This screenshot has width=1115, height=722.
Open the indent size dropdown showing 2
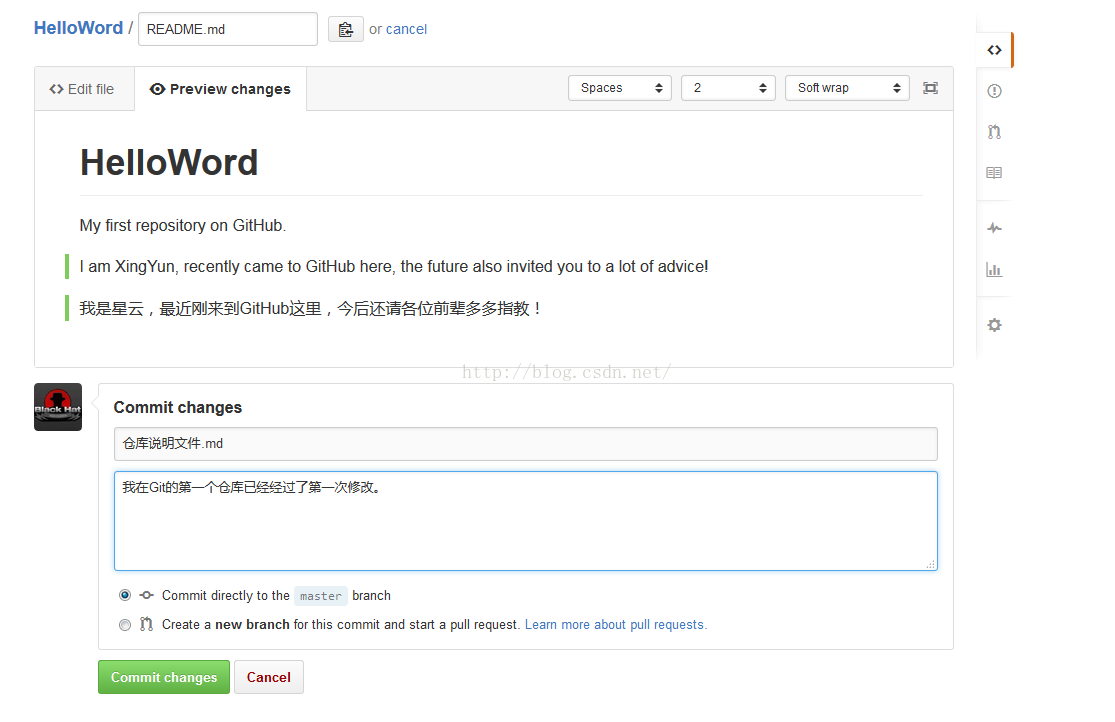click(x=728, y=88)
